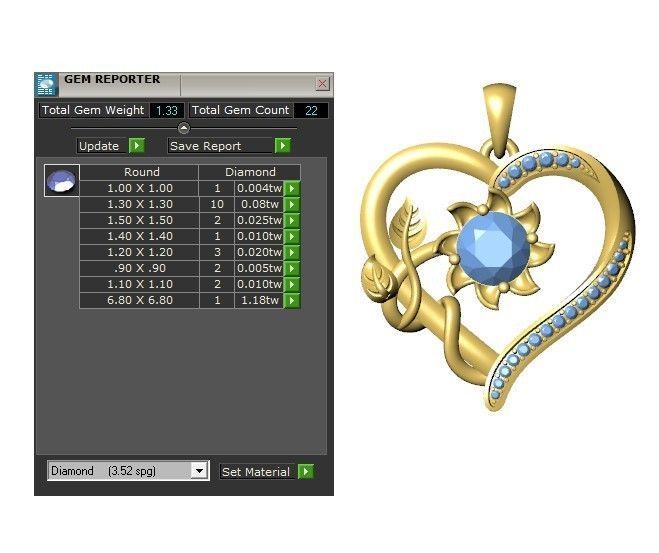Click the 1.18tw weight cell
The height and width of the screenshot is (553, 659).
coord(259,300)
